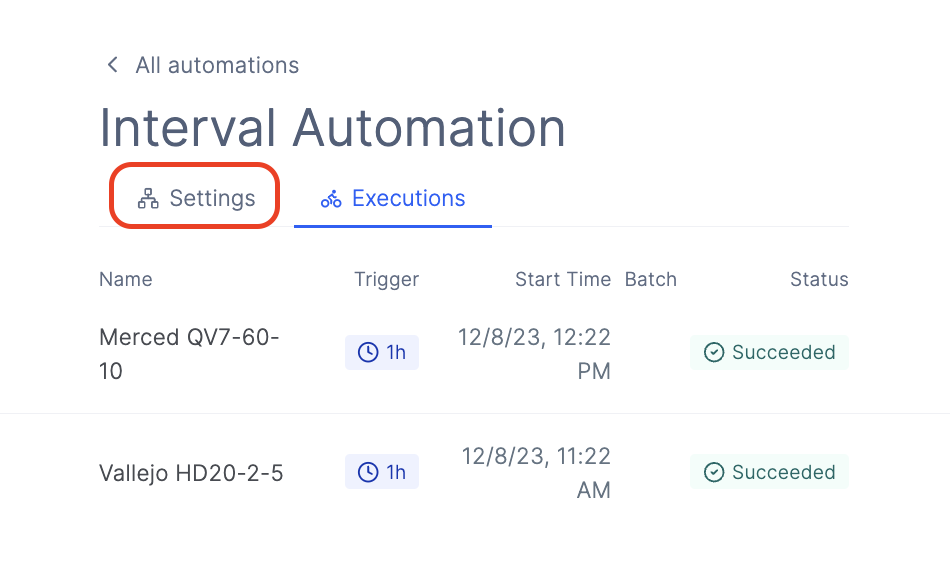Click the Executions tab bicycle icon

click(331, 199)
